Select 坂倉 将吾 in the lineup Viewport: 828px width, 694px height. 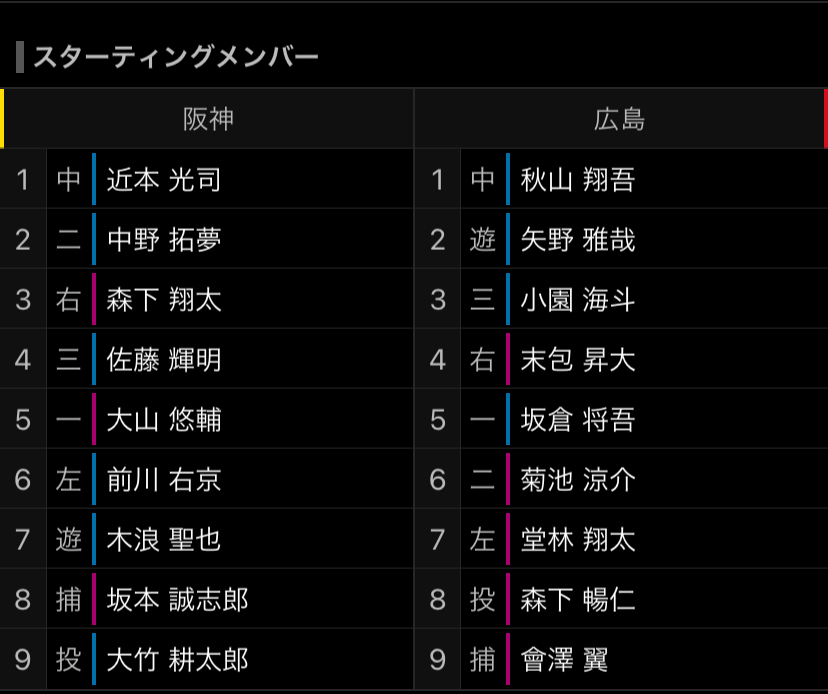click(x=577, y=420)
